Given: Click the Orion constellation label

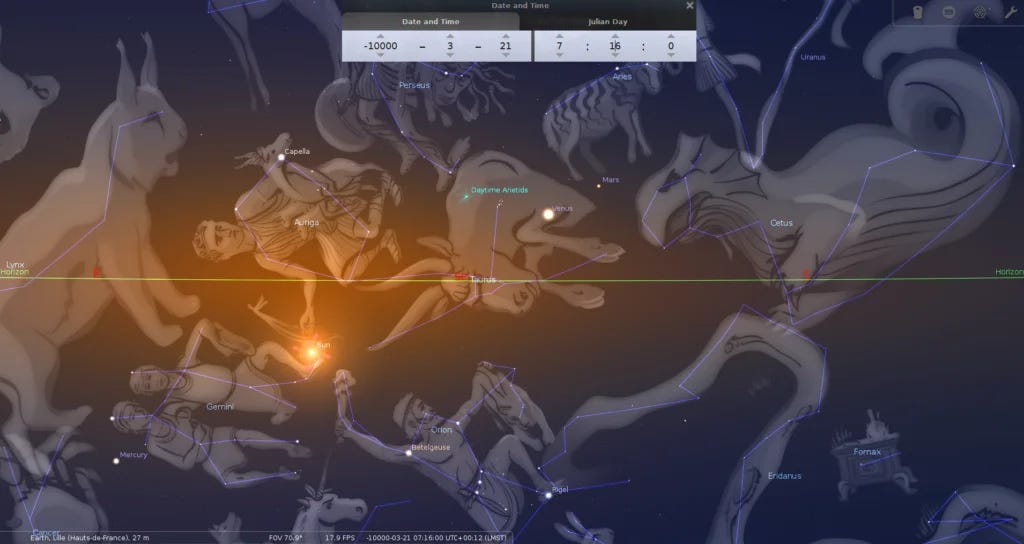Looking at the screenshot, I should [x=441, y=430].
